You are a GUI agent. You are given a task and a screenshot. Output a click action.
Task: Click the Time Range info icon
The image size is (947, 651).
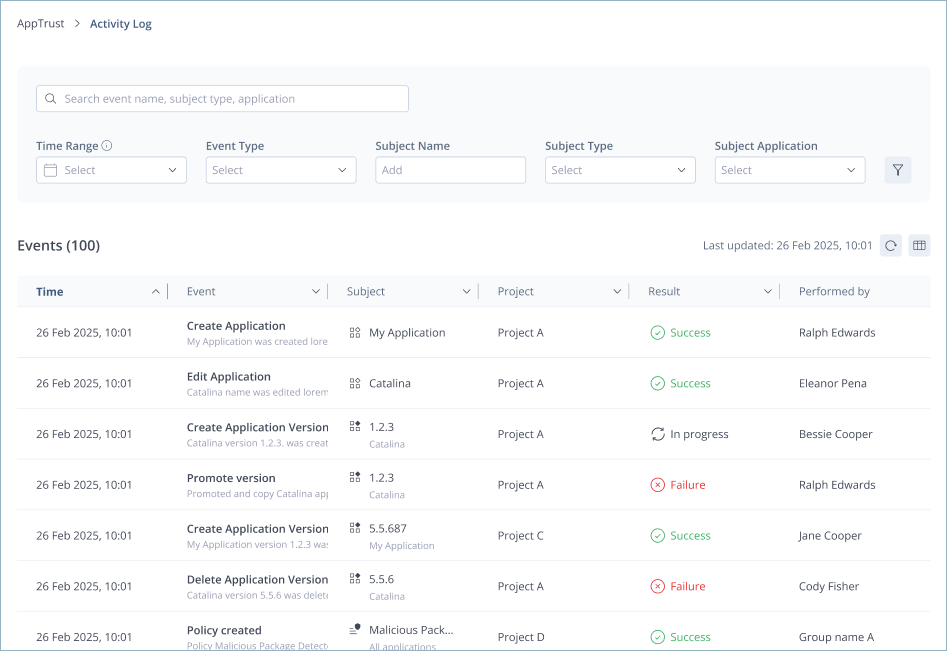[x=107, y=146]
